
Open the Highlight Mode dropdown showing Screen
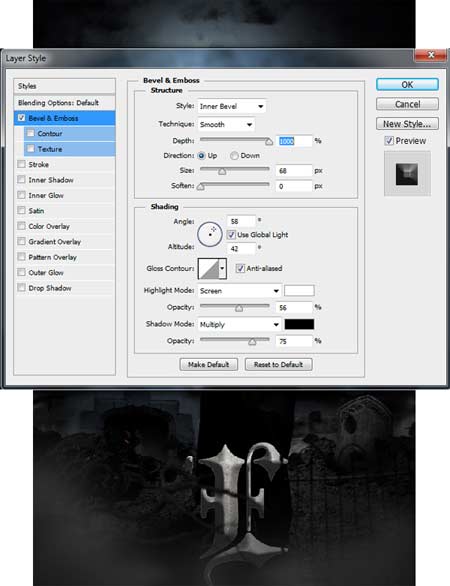pyautogui.click(x=240, y=291)
